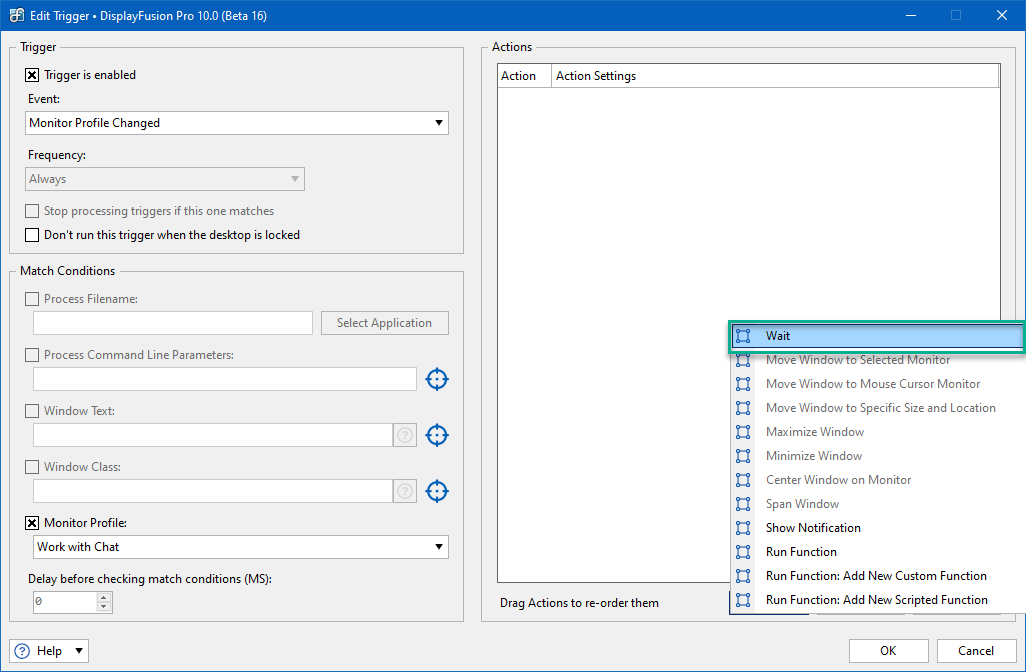Click the Action column header

click(x=525, y=76)
